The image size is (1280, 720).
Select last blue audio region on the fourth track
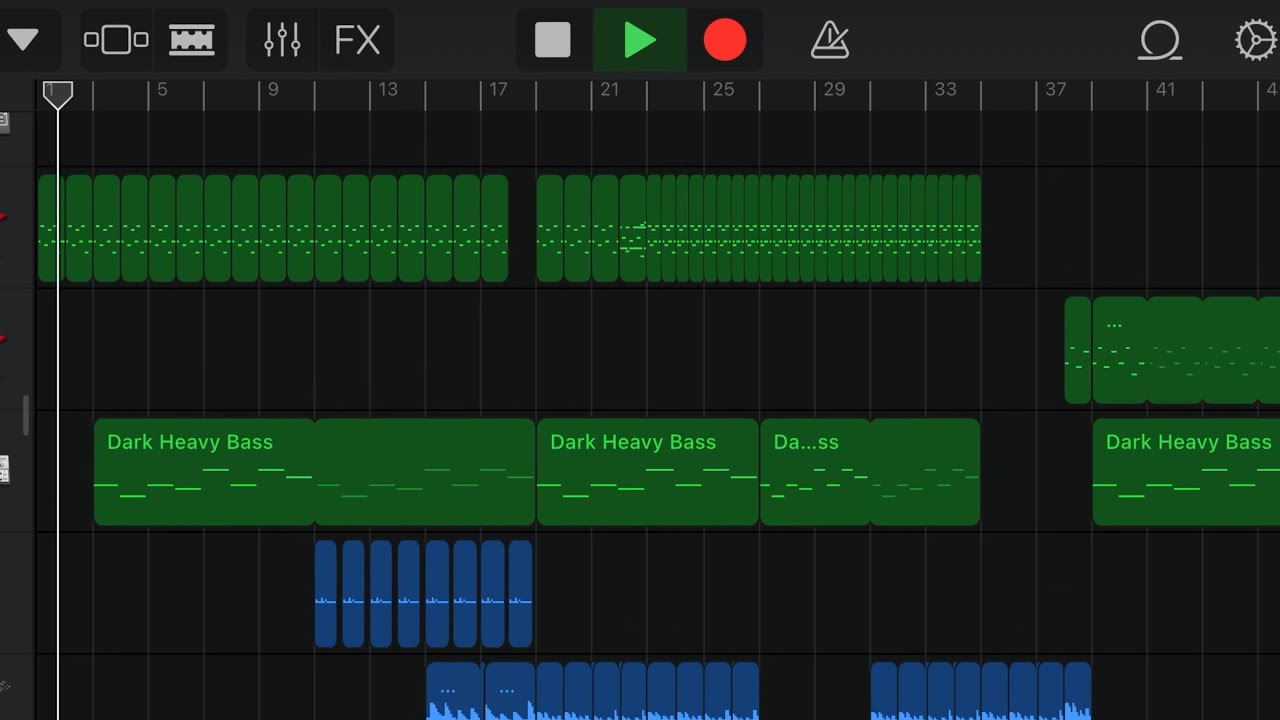[520, 594]
